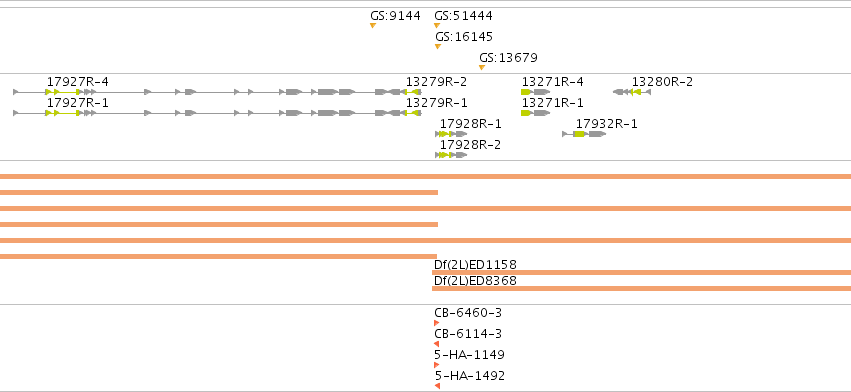Click the GS:51444 insertion triangle marker
Screen dimensions: 851x392
coord(437,26)
